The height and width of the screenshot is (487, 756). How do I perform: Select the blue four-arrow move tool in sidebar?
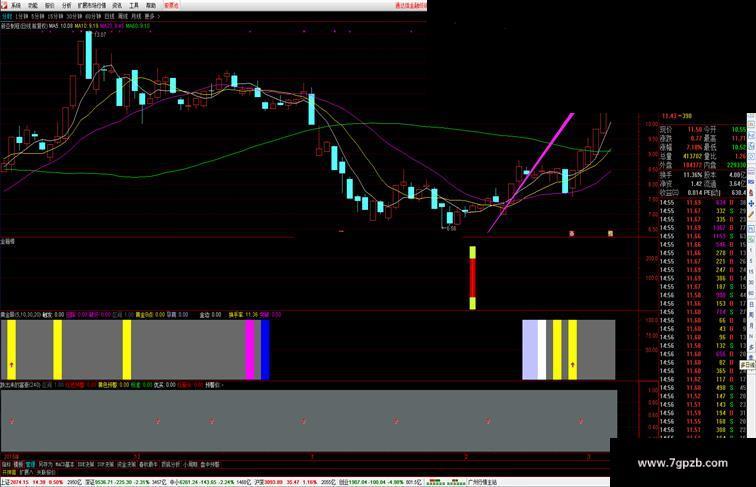click(x=751, y=203)
